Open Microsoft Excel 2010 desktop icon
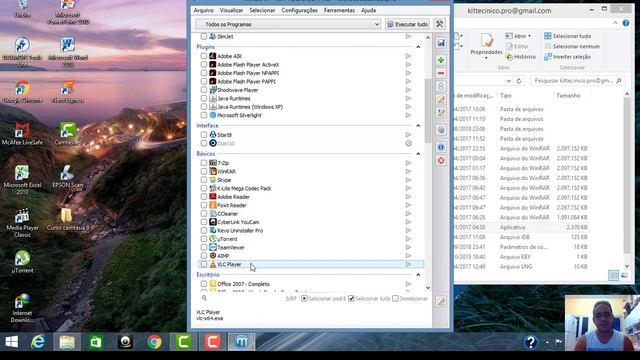Screen dimensions: 640x360 click(x=22, y=180)
